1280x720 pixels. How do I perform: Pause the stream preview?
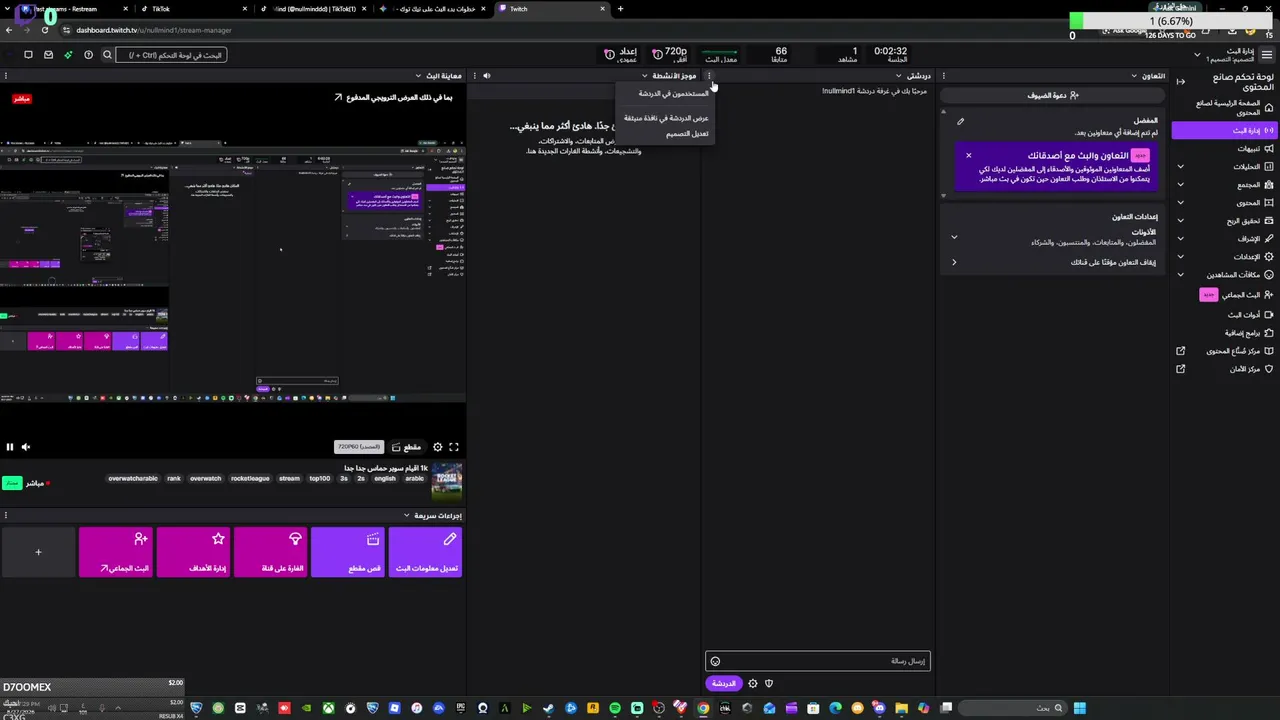(x=10, y=447)
